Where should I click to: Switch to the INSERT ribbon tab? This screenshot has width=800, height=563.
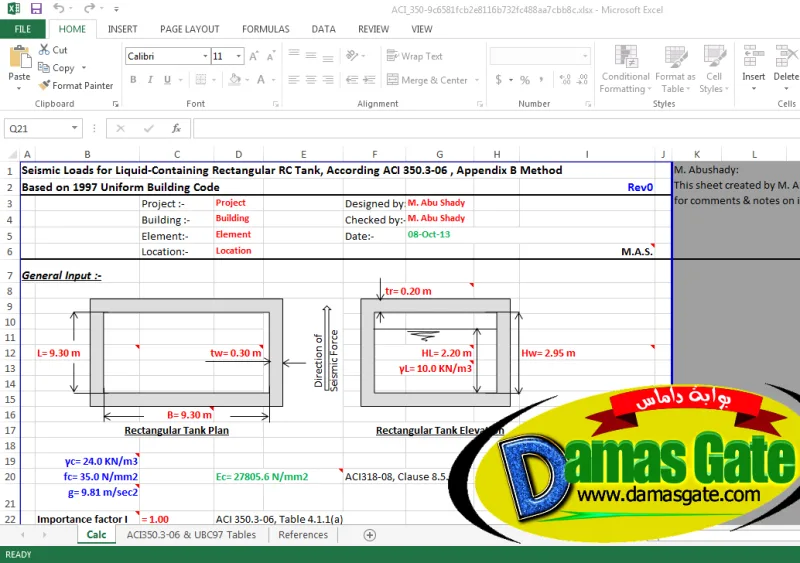(122, 29)
